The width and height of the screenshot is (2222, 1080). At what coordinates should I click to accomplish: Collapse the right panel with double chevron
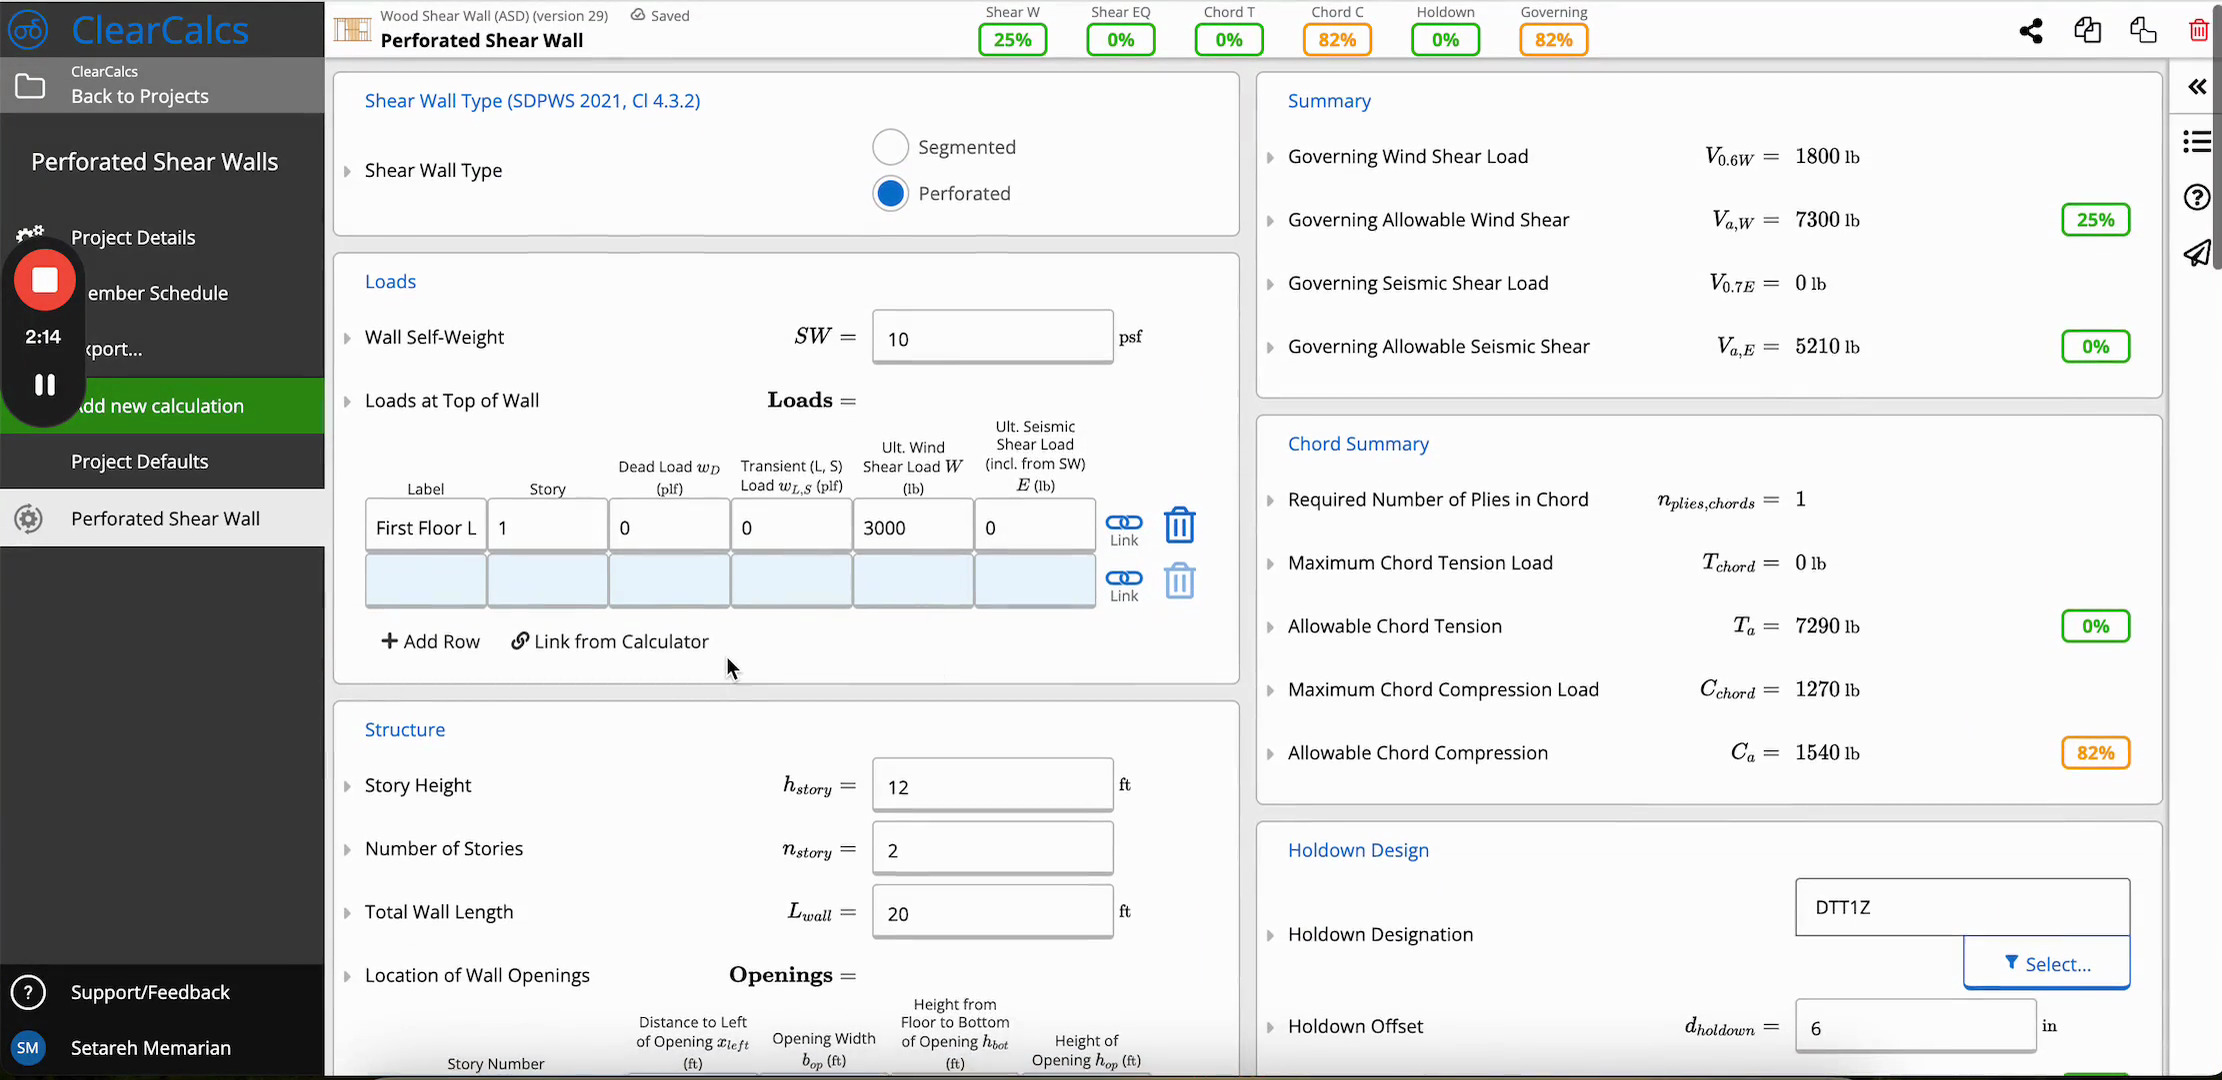tap(2197, 87)
